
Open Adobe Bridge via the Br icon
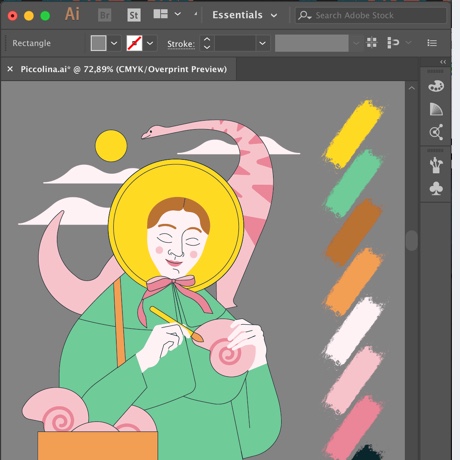coord(105,15)
